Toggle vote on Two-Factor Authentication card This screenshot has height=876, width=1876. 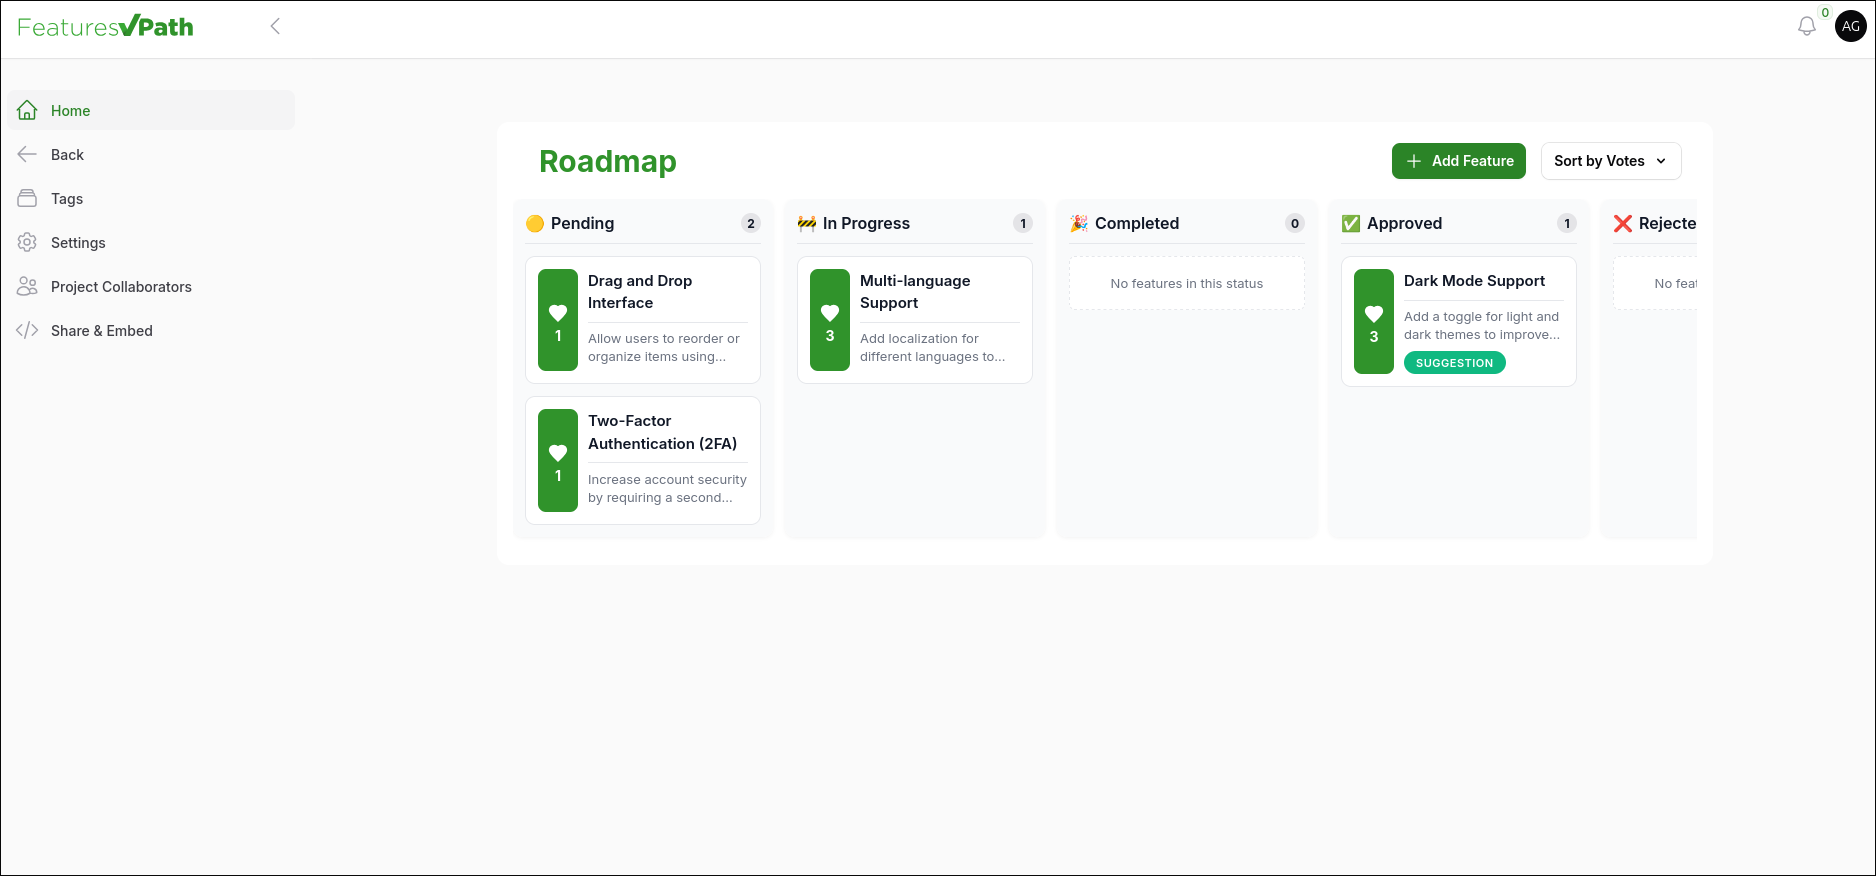pos(558,460)
